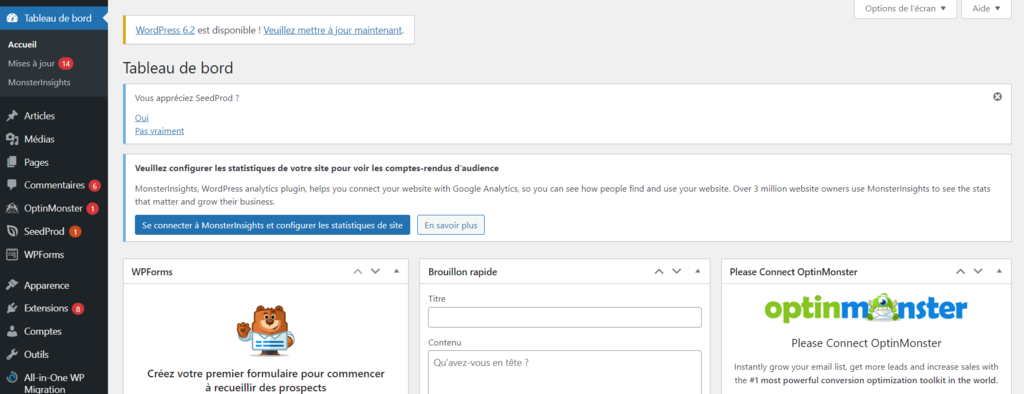Focus the Titre input field
1024x394 pixels.
click(x=565, y=318)
